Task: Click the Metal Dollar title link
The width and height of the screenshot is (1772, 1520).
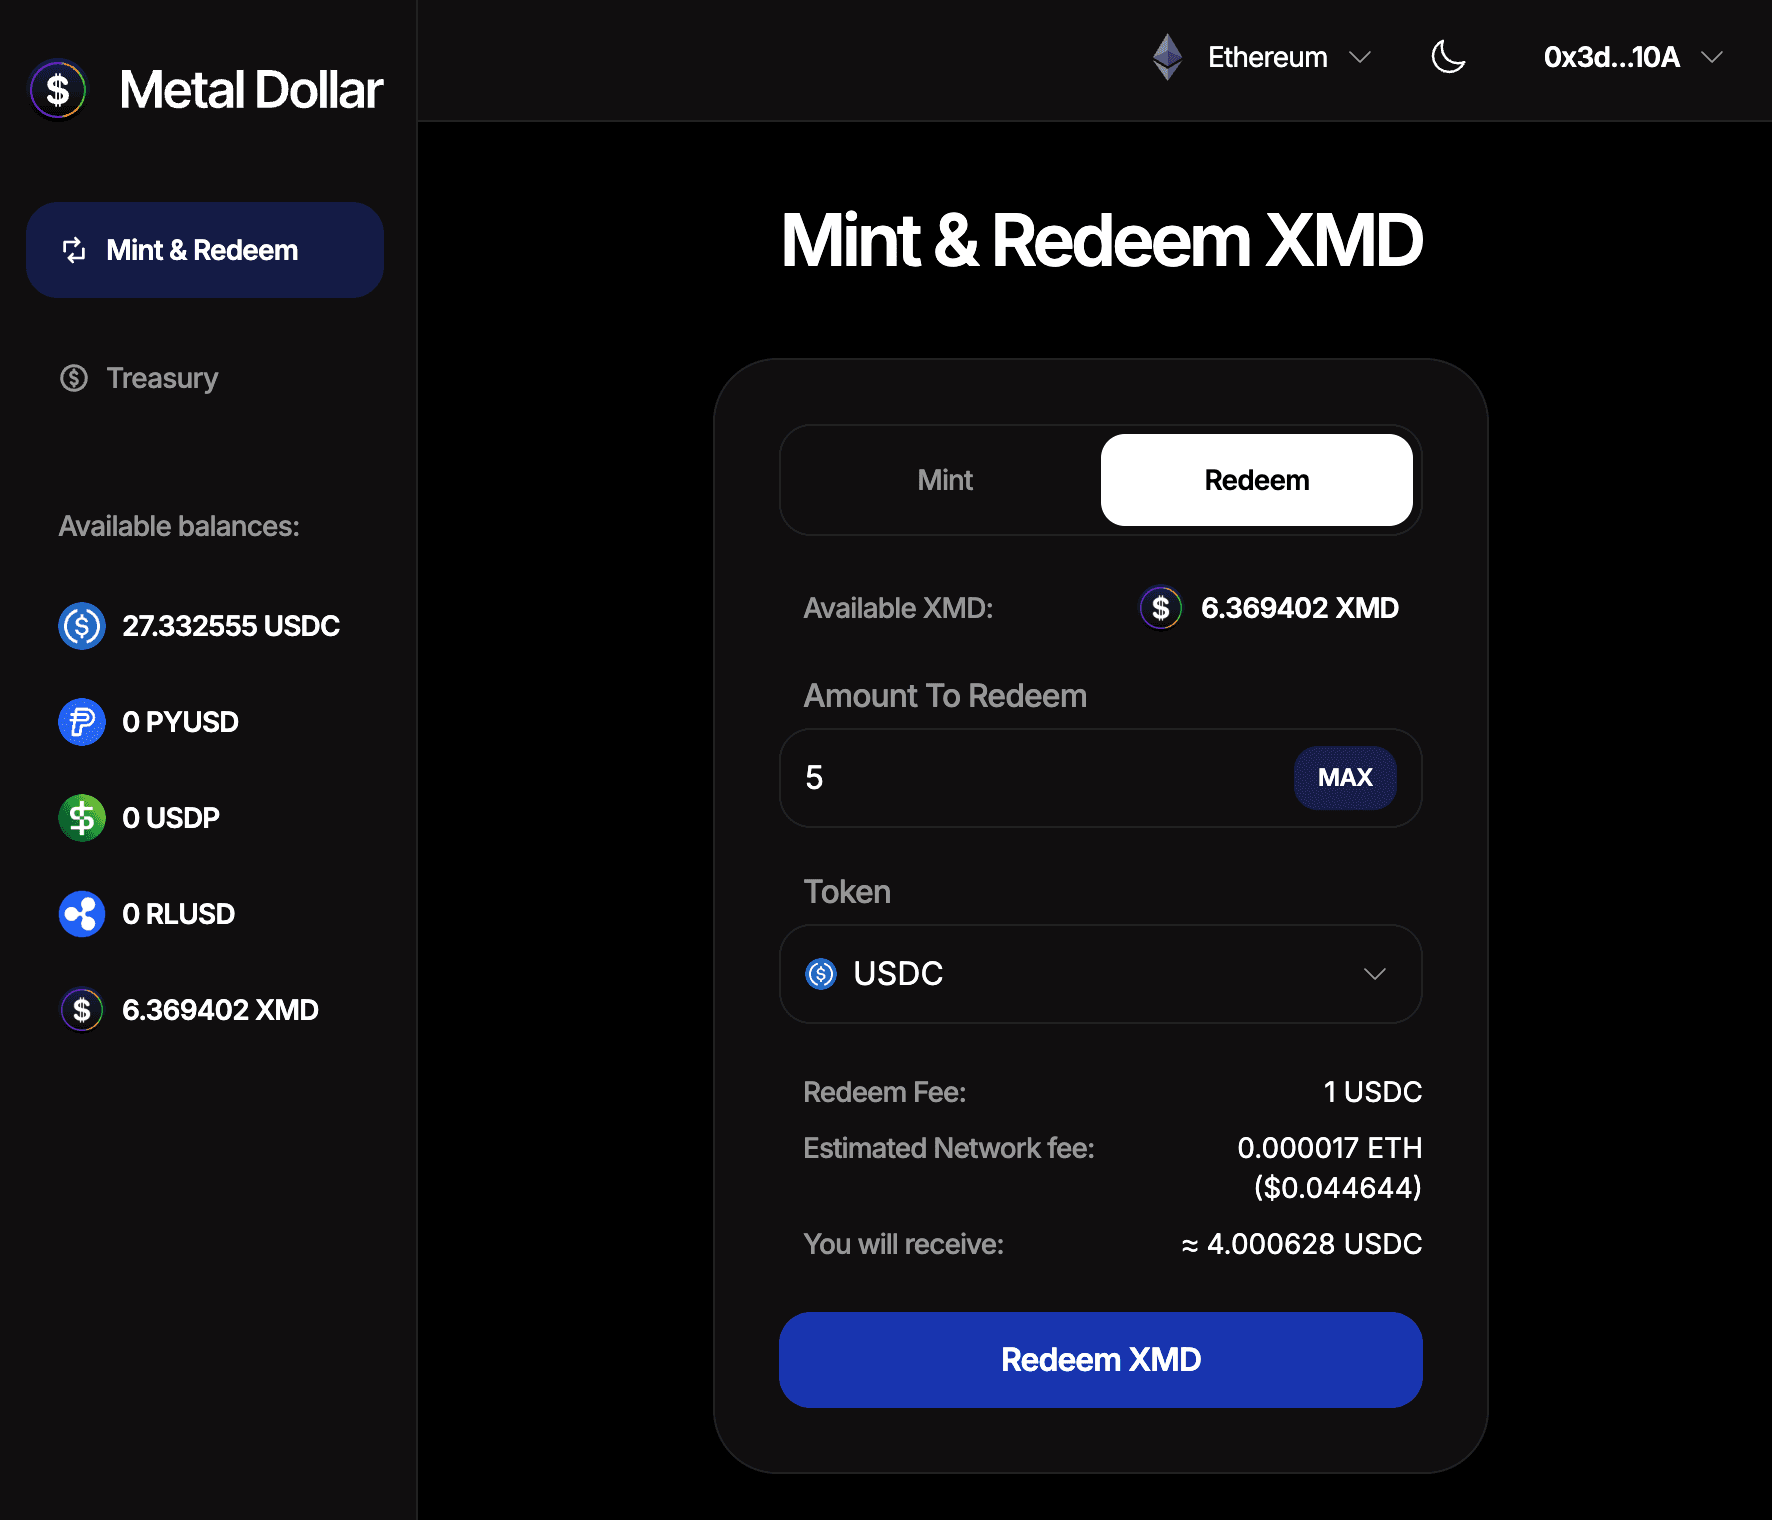Action: 251,90
